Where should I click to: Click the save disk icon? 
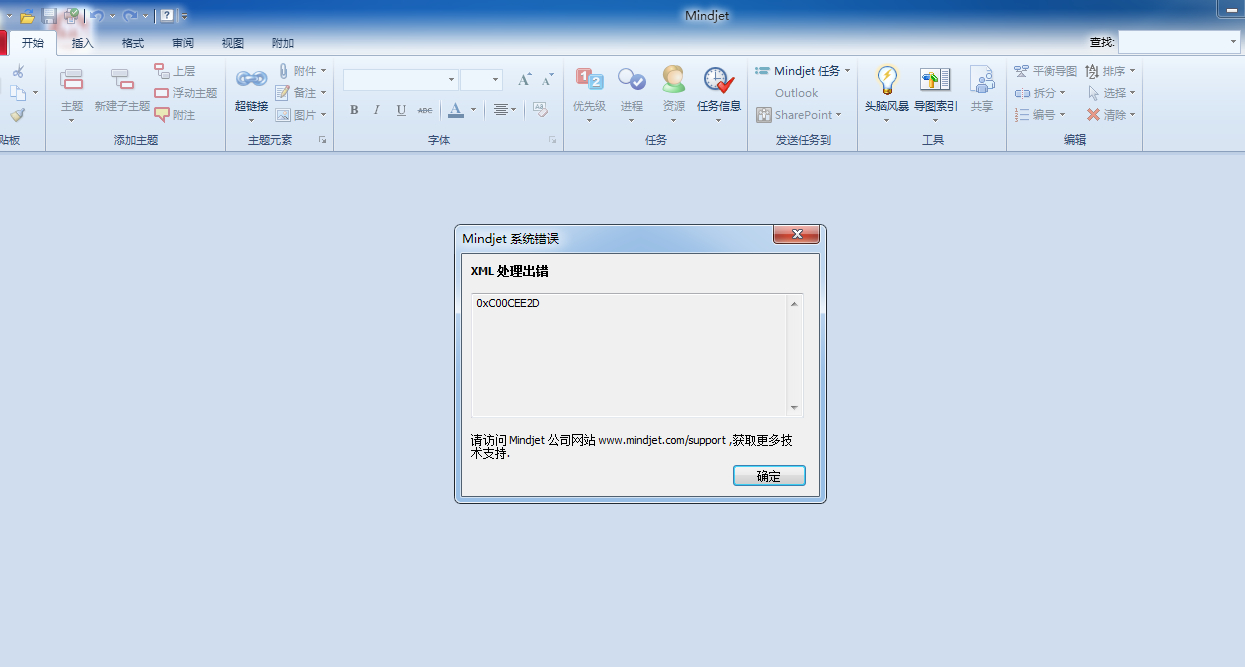[x=49, y=16]
